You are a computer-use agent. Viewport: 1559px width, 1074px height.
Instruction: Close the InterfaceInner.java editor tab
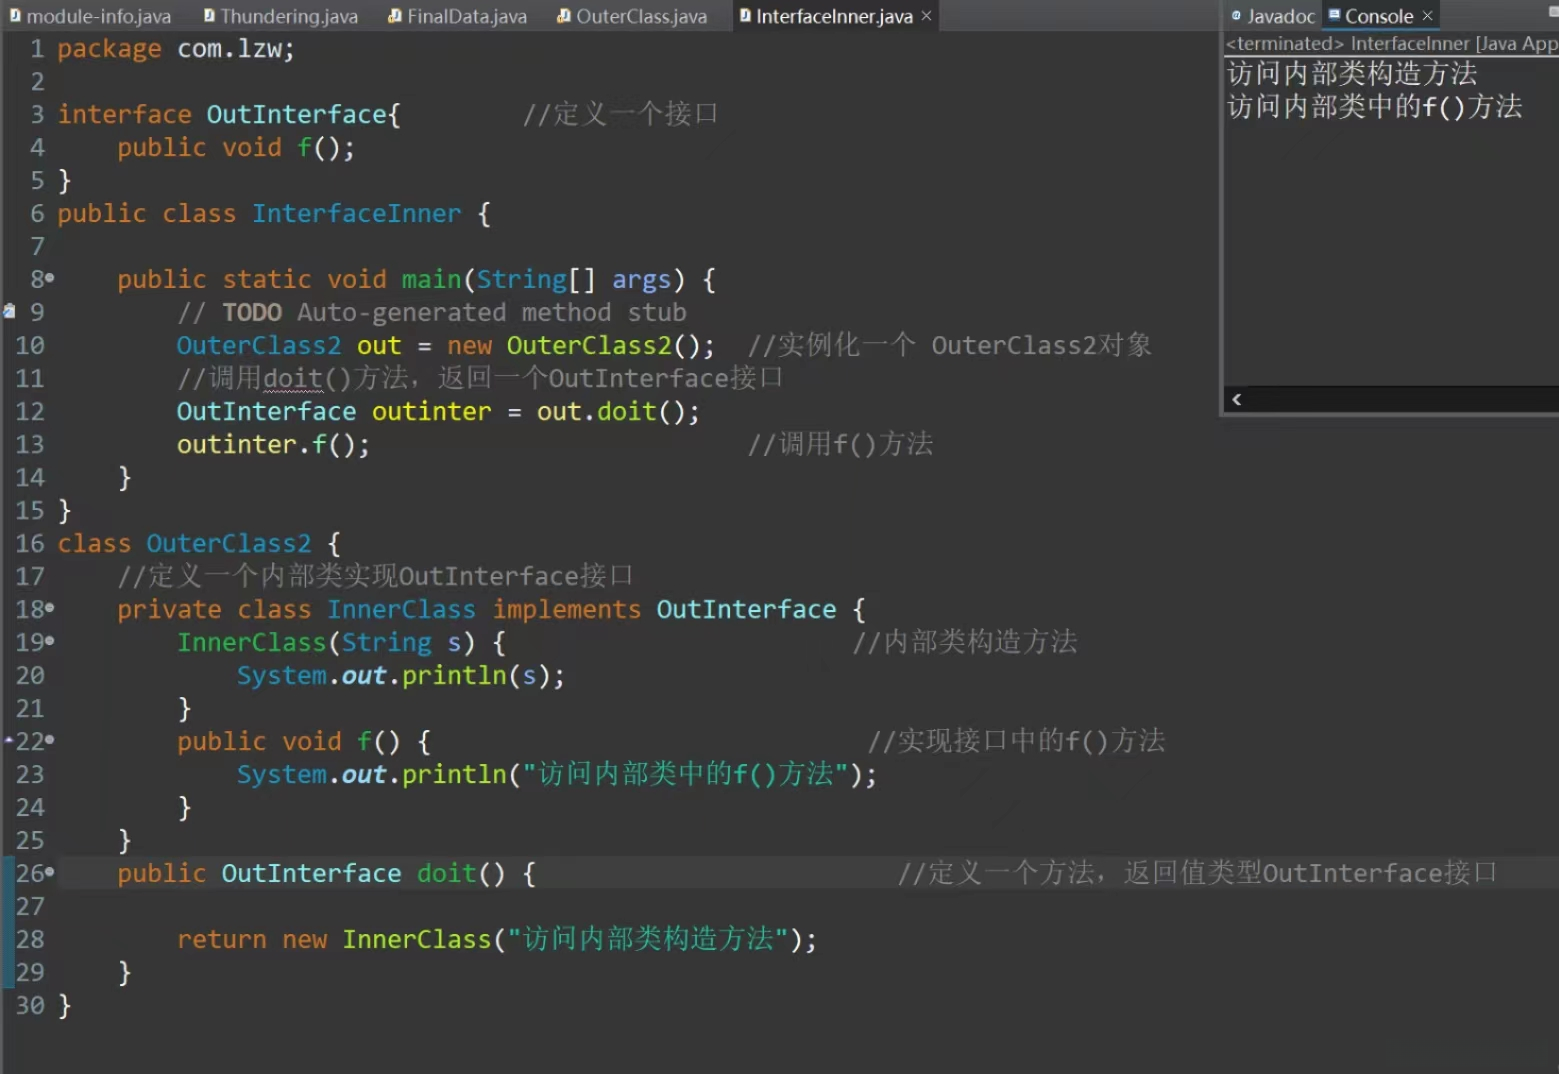[x=926, y=16]
